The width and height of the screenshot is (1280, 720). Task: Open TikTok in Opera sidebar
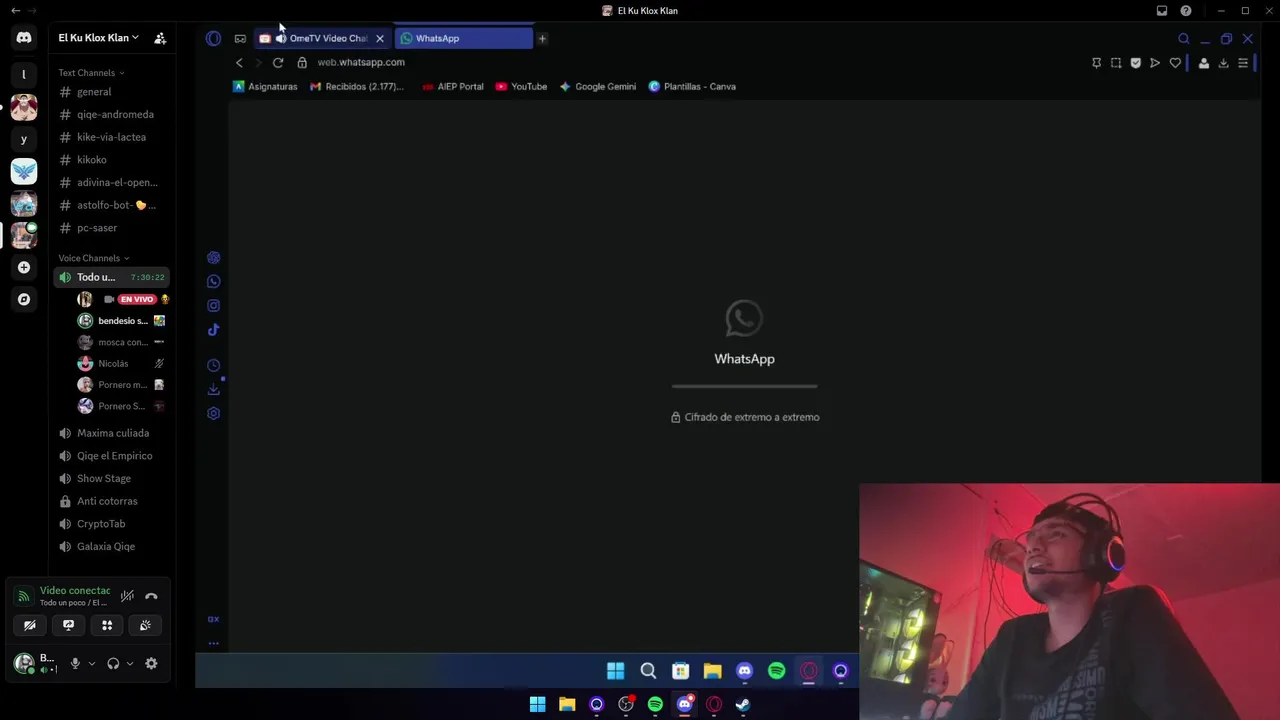pyautogui.click(x=213, y=330)
